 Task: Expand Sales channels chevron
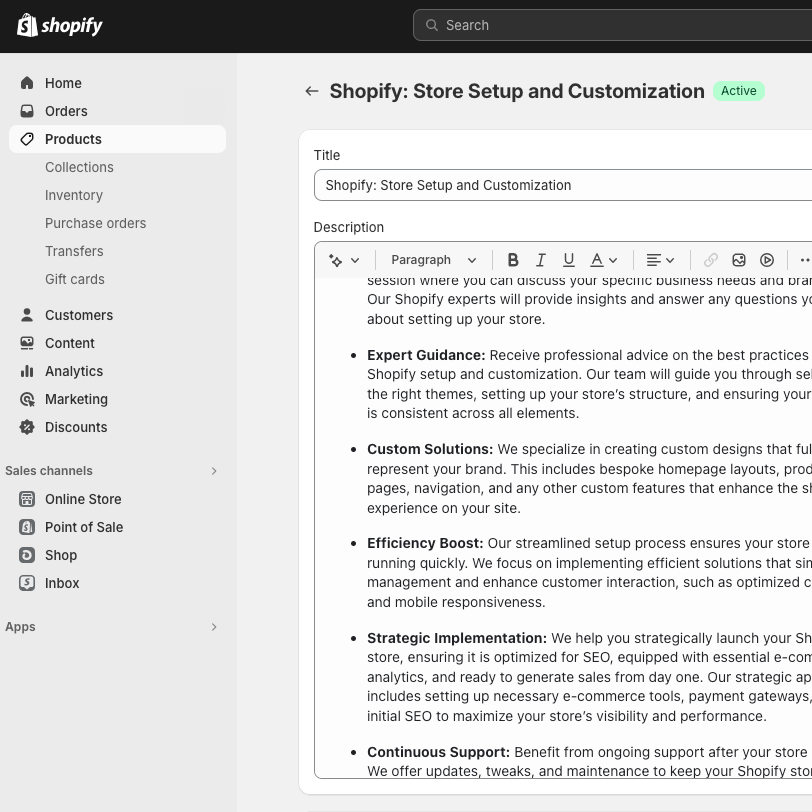click(214, 471)
